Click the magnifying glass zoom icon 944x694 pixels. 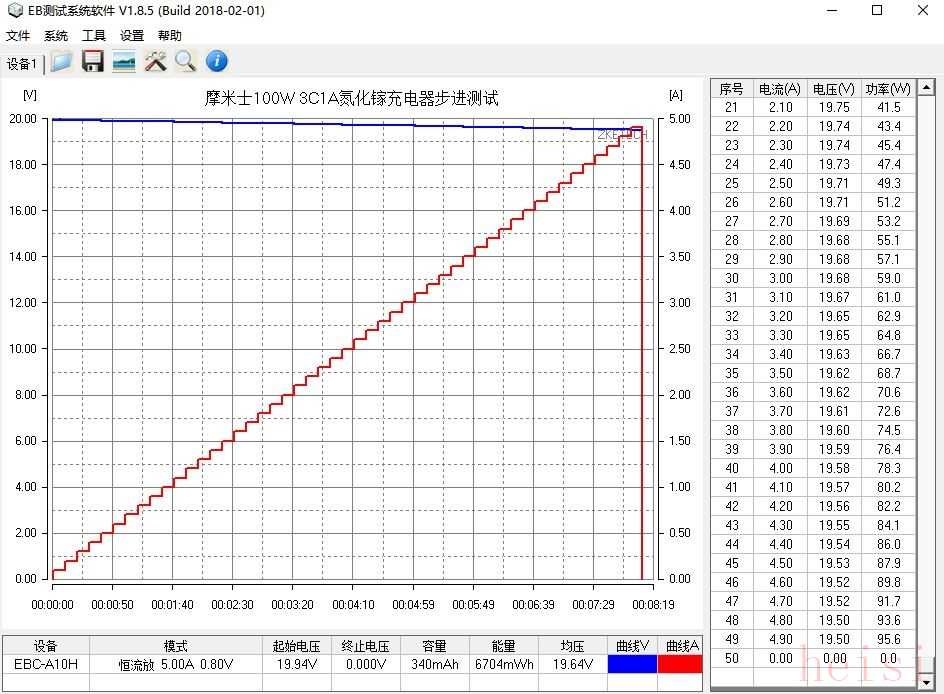(x=185, y=62)
